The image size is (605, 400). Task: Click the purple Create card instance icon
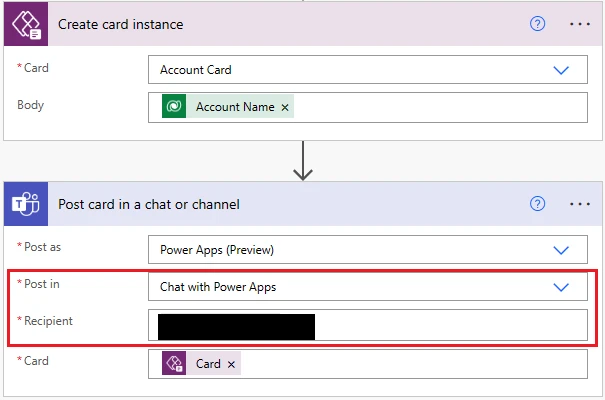tap(25, 24)
